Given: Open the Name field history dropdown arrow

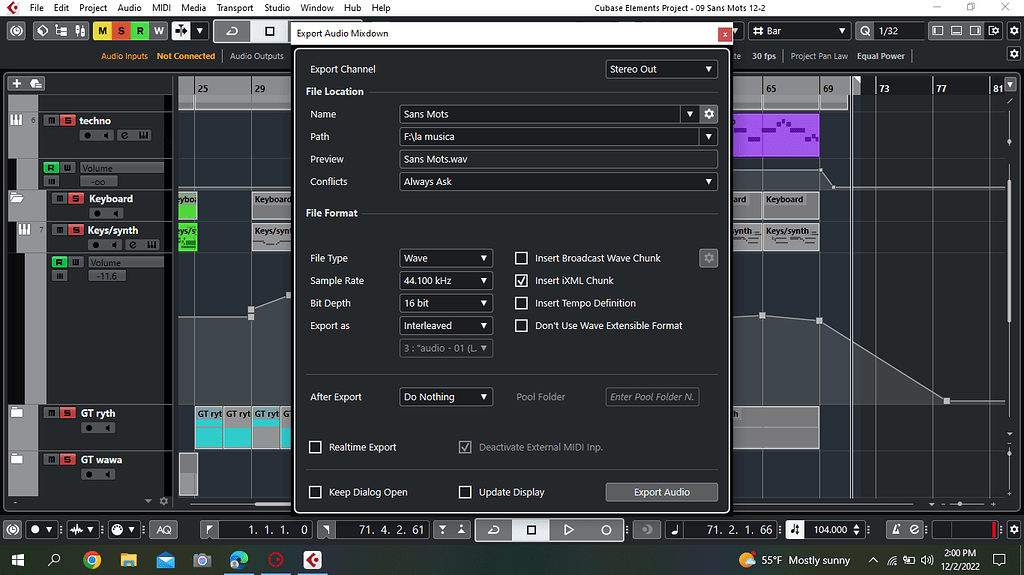Looking at the screenshot, I should pos(690,114).
